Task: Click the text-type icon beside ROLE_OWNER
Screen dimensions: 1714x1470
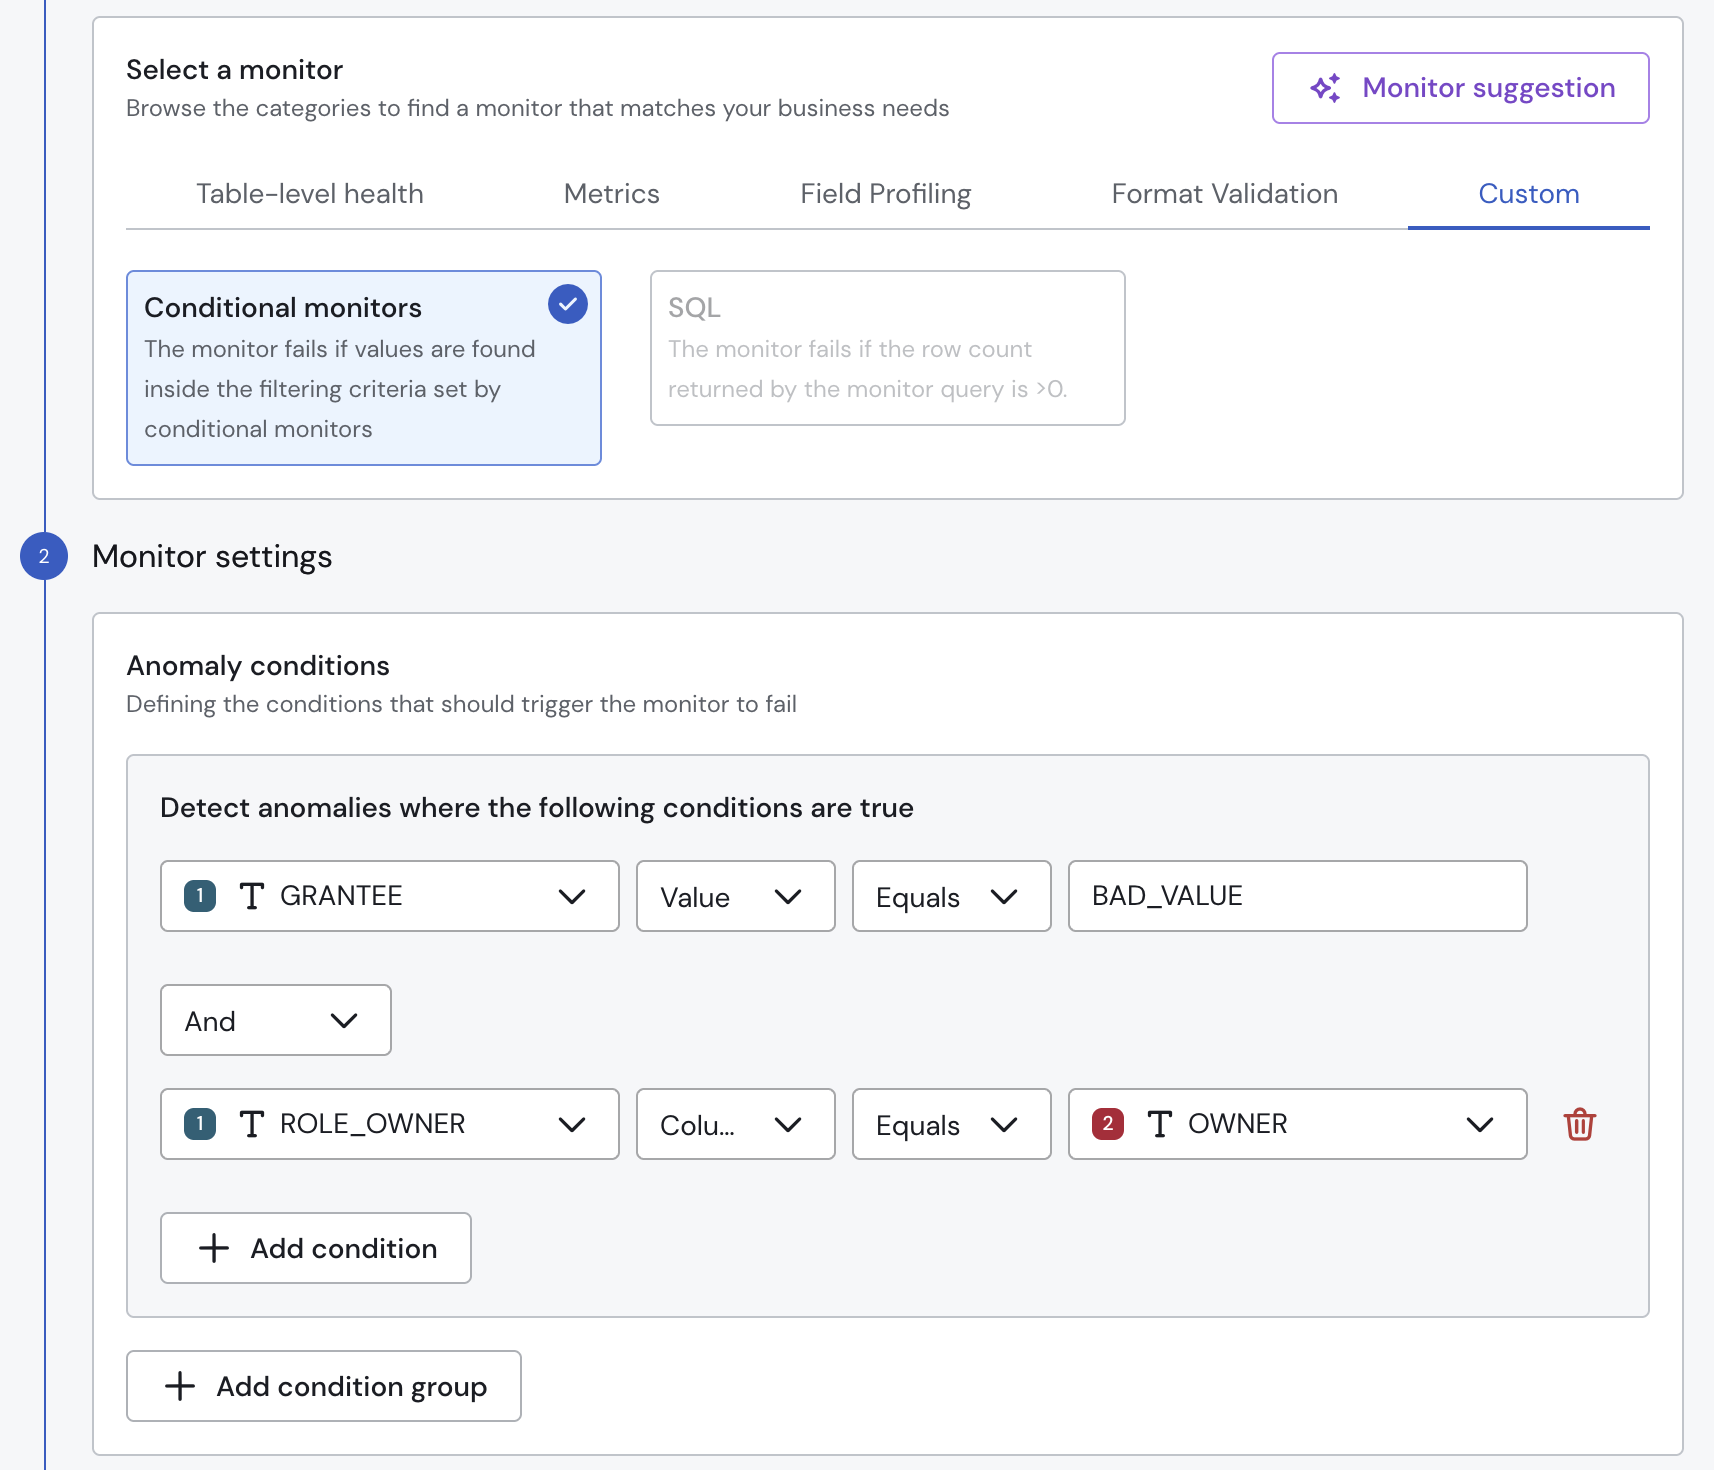Action: [x=252, y=1124]
